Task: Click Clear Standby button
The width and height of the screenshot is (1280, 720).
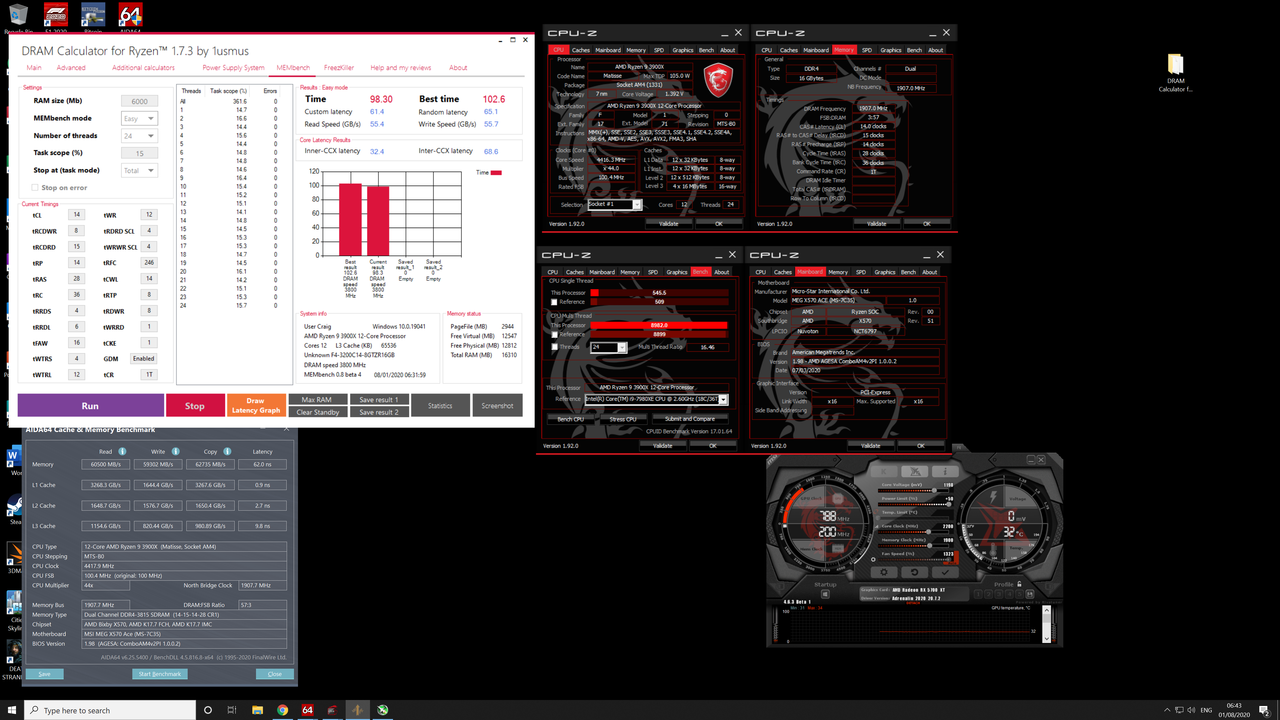Action: (x=317, y=411)
